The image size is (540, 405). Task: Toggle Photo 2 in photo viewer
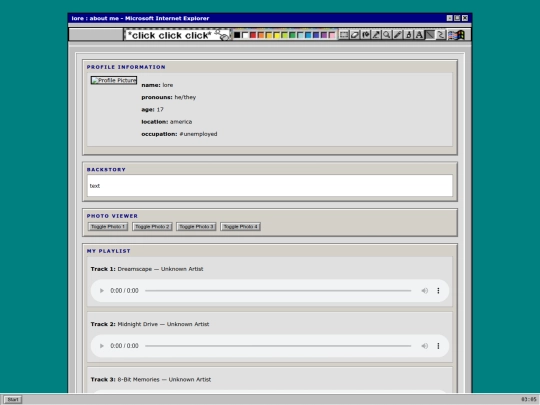pyautogui.click(x=152, y=227)
